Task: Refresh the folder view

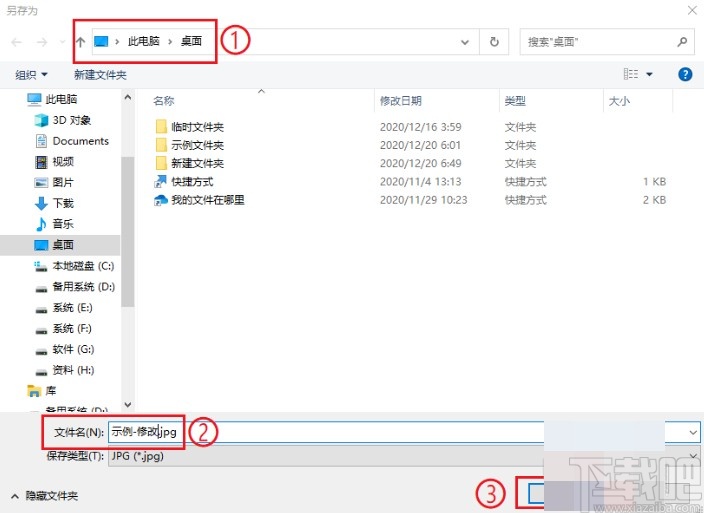Action: (494, 42)
